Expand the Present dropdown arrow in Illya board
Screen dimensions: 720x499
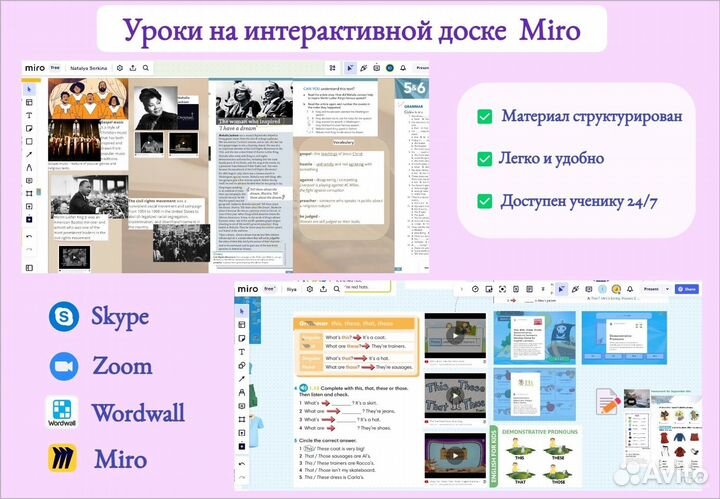click(667, 289)
